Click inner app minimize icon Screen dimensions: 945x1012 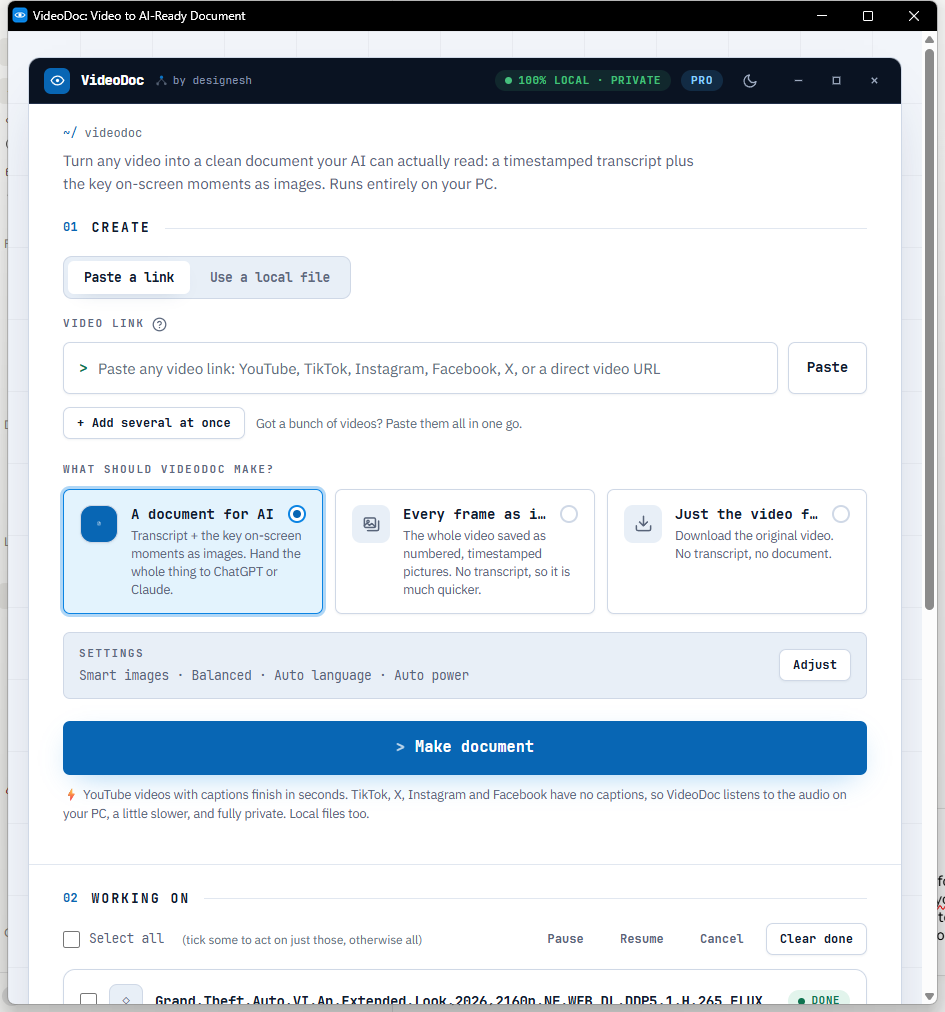798,81
